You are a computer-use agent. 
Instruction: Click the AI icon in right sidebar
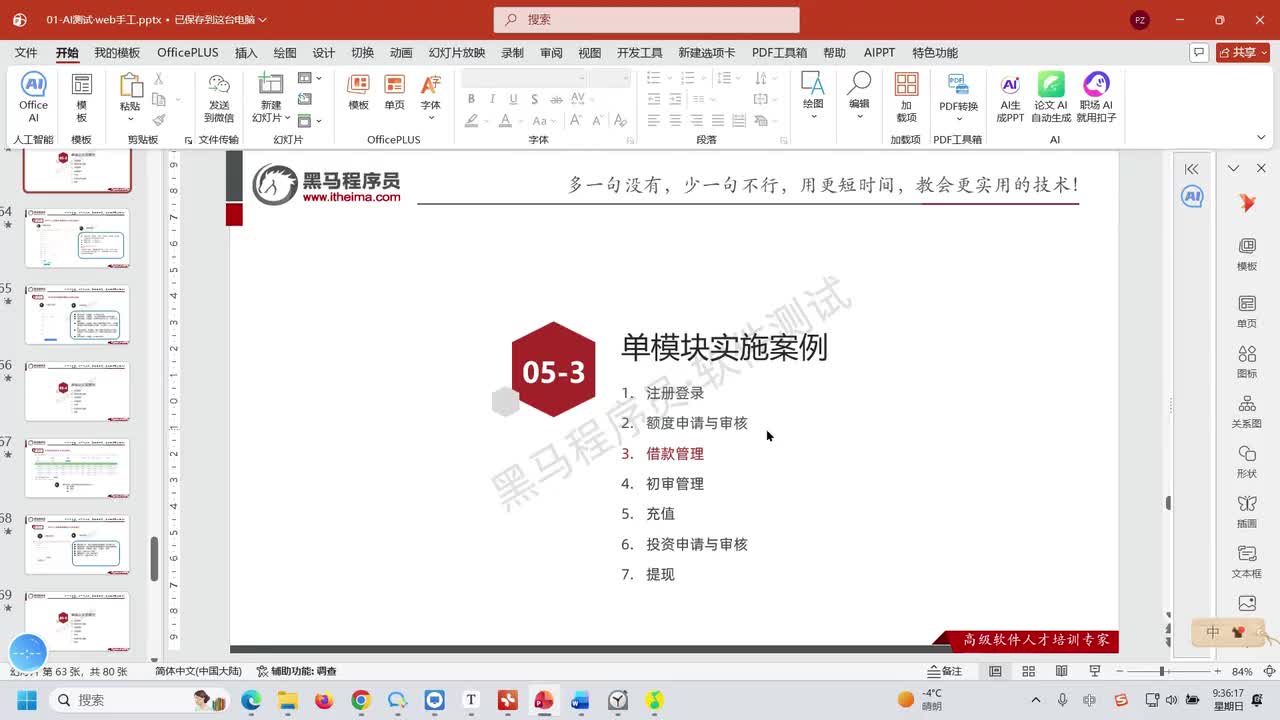point(1192,197)
